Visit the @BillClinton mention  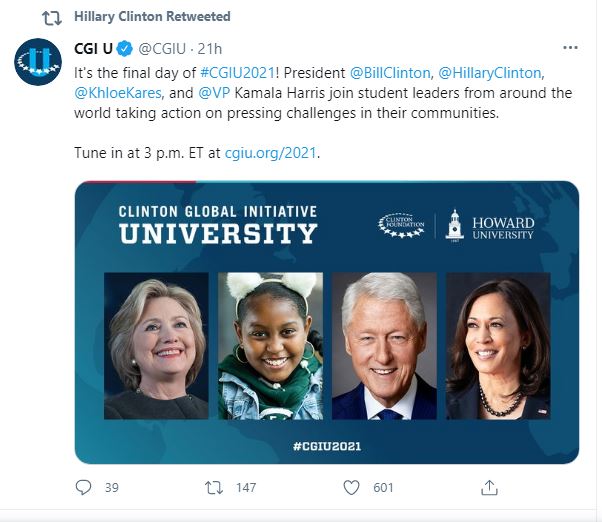click(391, 73)
